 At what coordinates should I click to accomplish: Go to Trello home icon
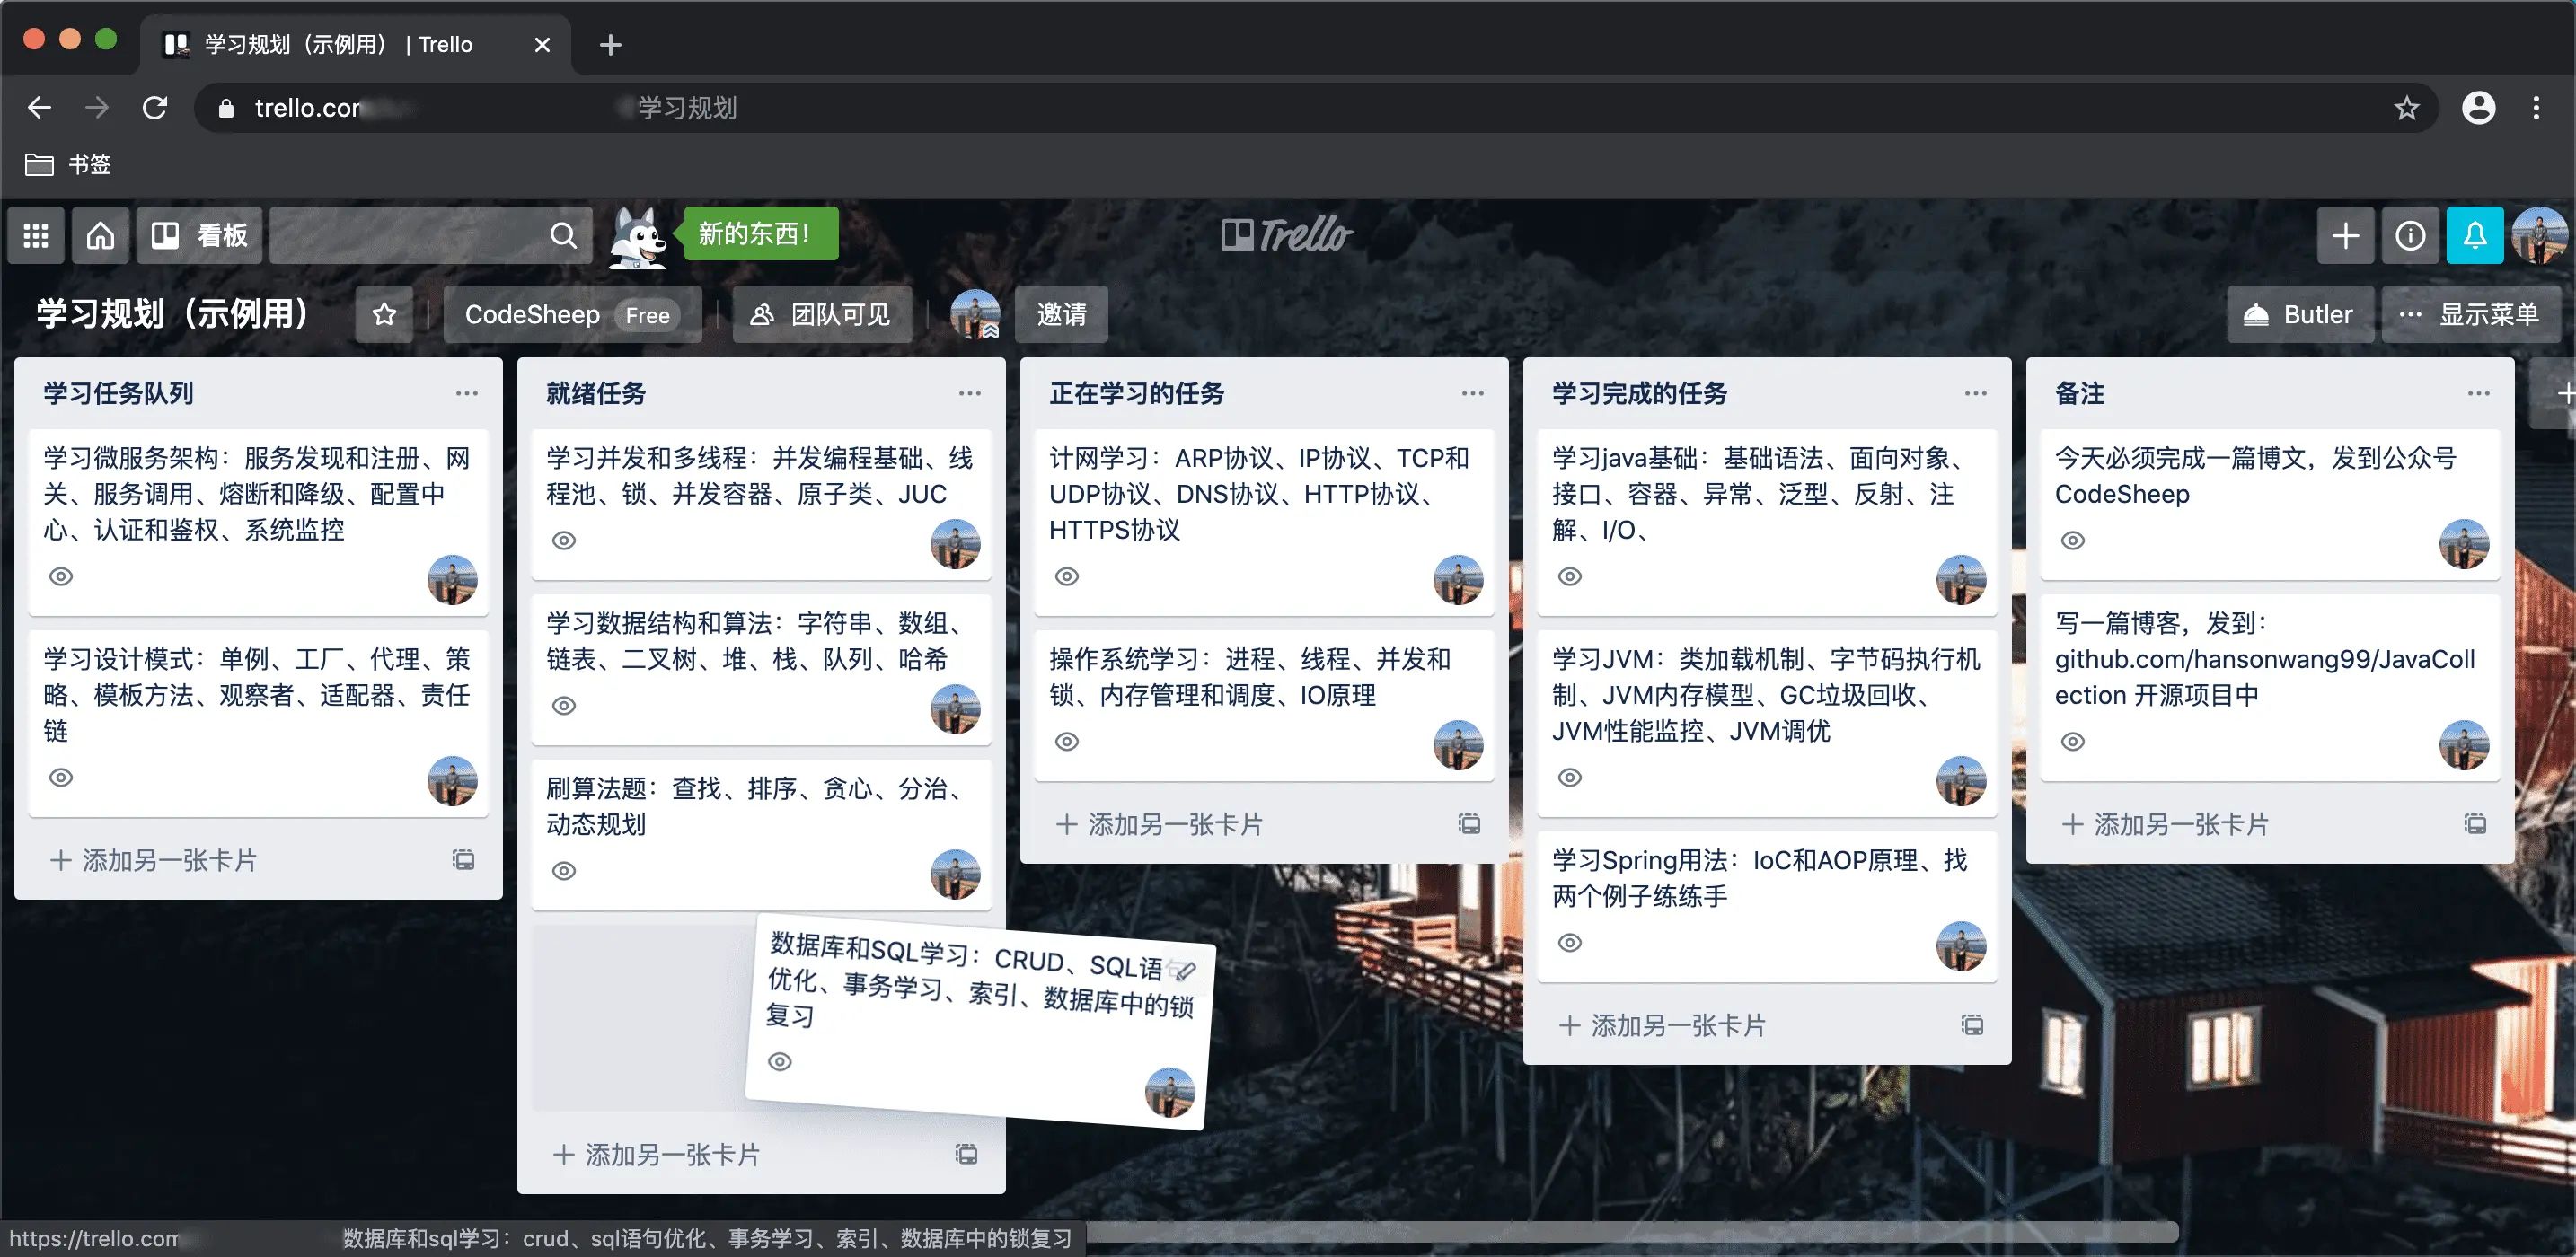point(100,235)
